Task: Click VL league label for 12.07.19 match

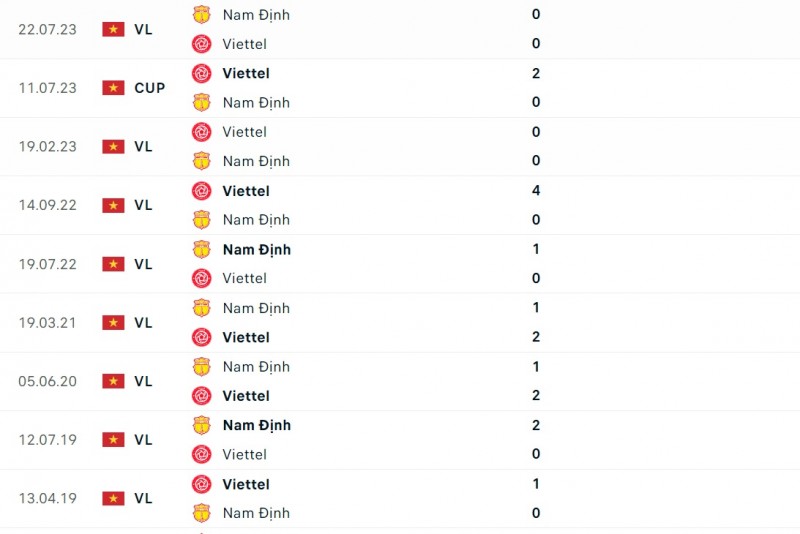Action: point(143,439)
